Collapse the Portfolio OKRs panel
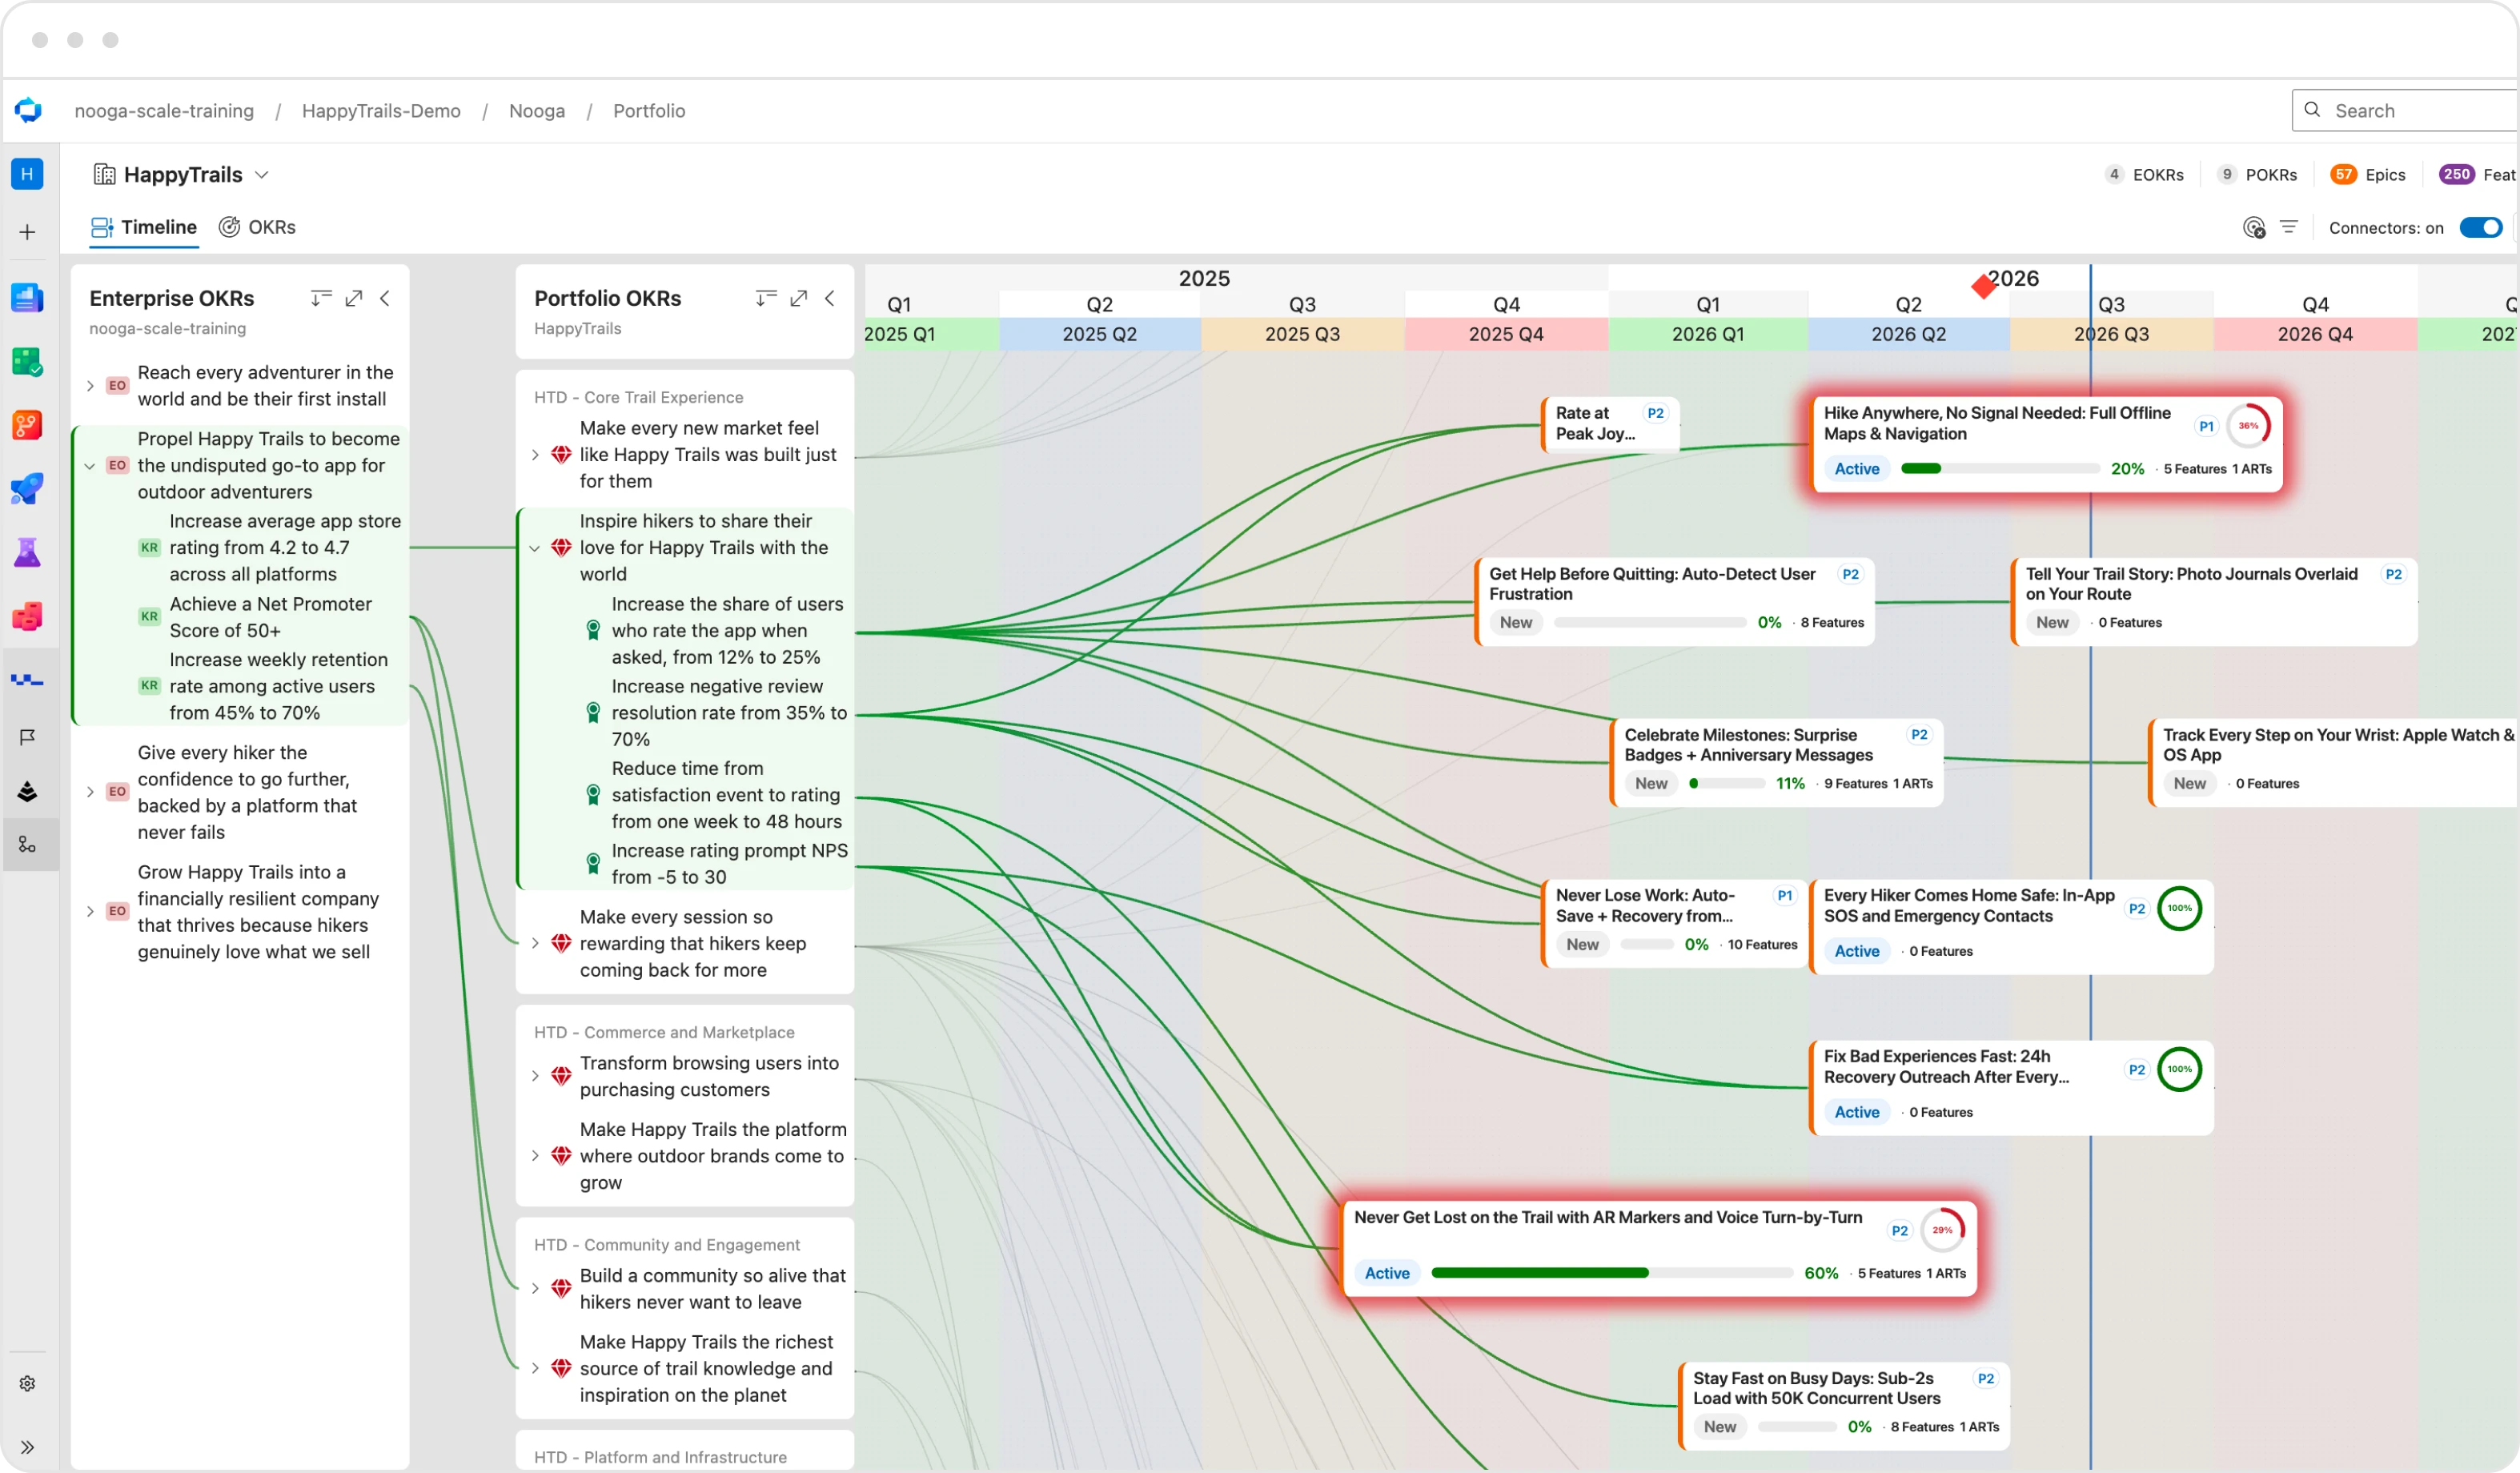The height and width of the screenshot is (1473, 2520). tap(830, 298)
